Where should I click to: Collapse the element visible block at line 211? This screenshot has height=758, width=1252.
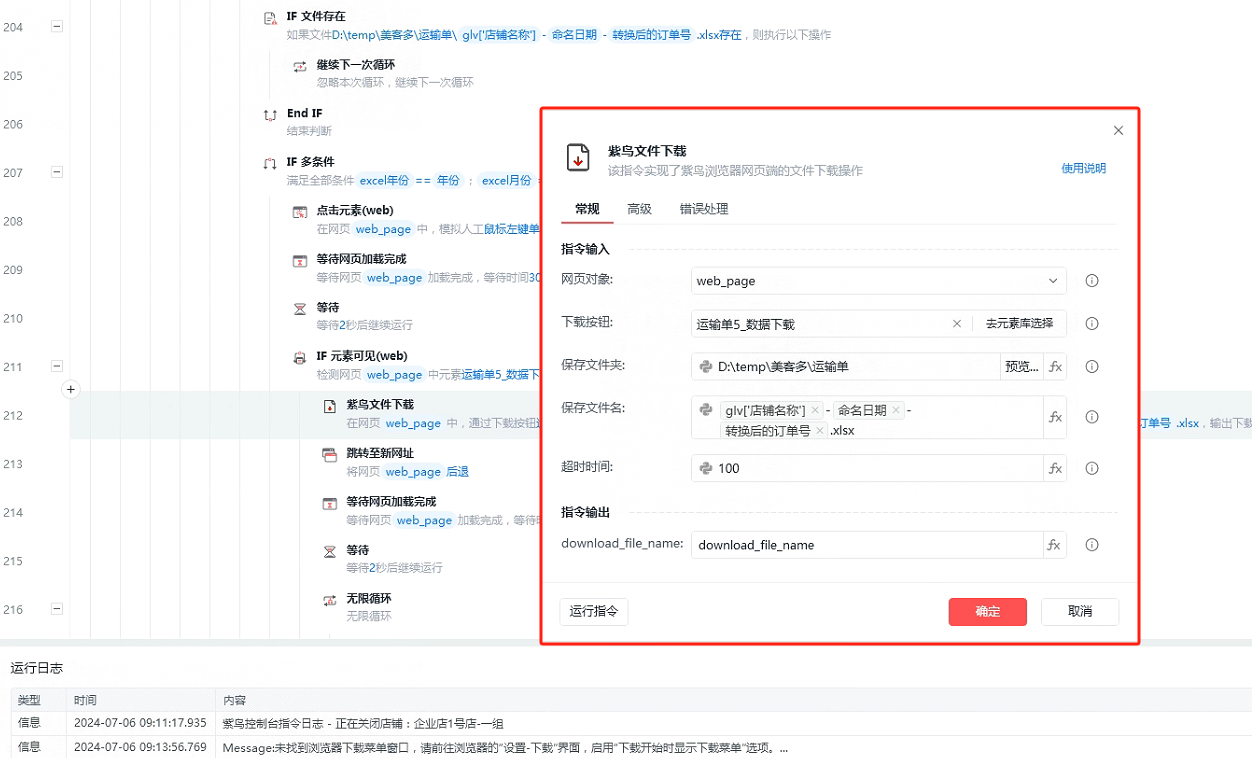tap(57, 367)
